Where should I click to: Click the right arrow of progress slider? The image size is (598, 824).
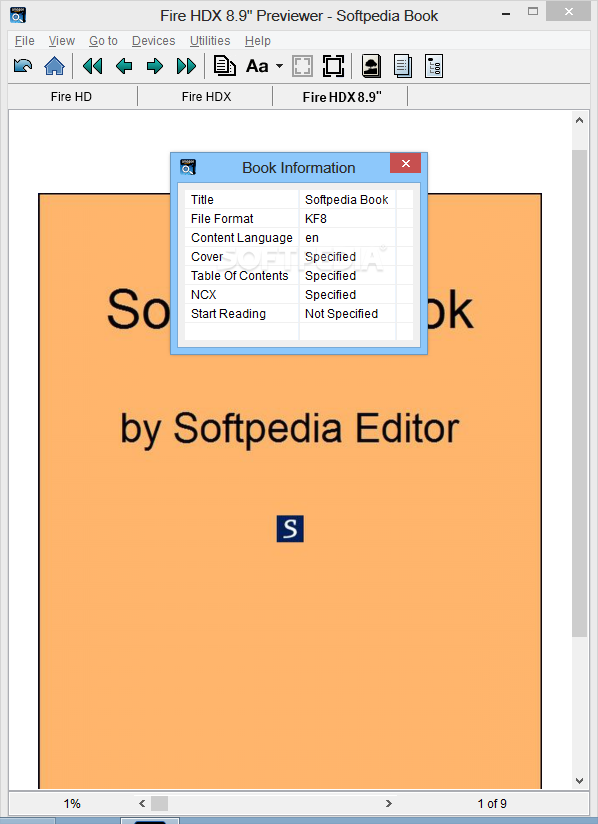pos(389,804)
